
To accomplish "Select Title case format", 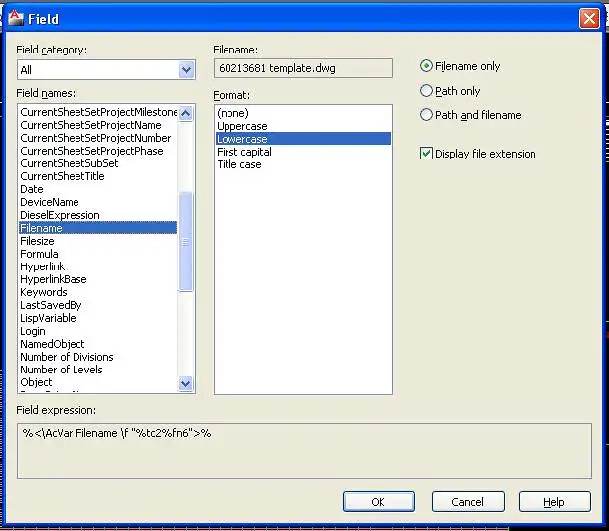I will coord(303,164).
